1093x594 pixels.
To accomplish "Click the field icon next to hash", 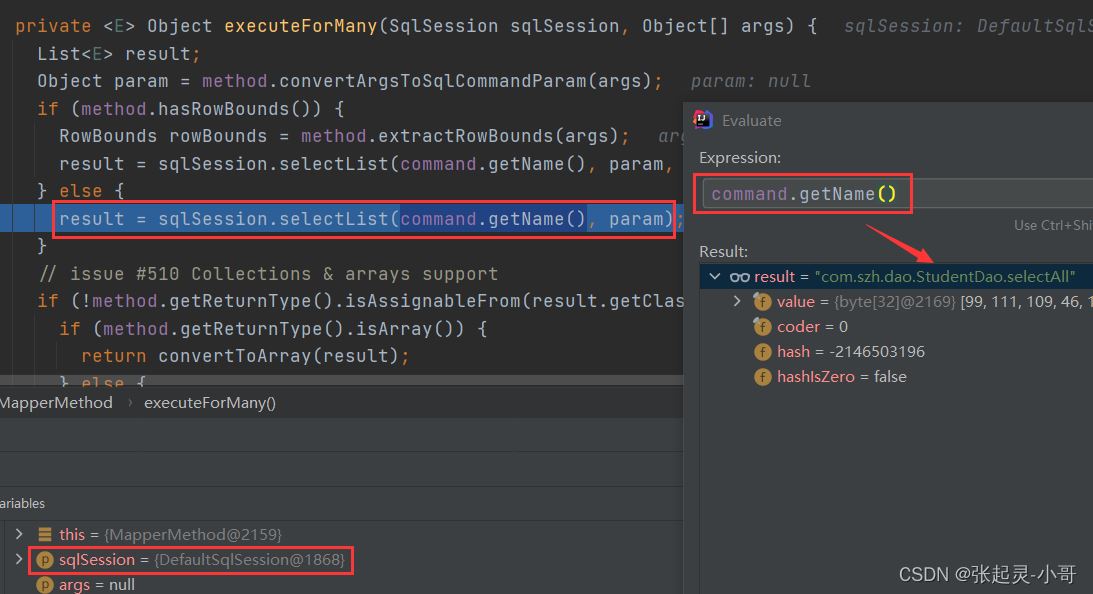I will click(762, 351).
